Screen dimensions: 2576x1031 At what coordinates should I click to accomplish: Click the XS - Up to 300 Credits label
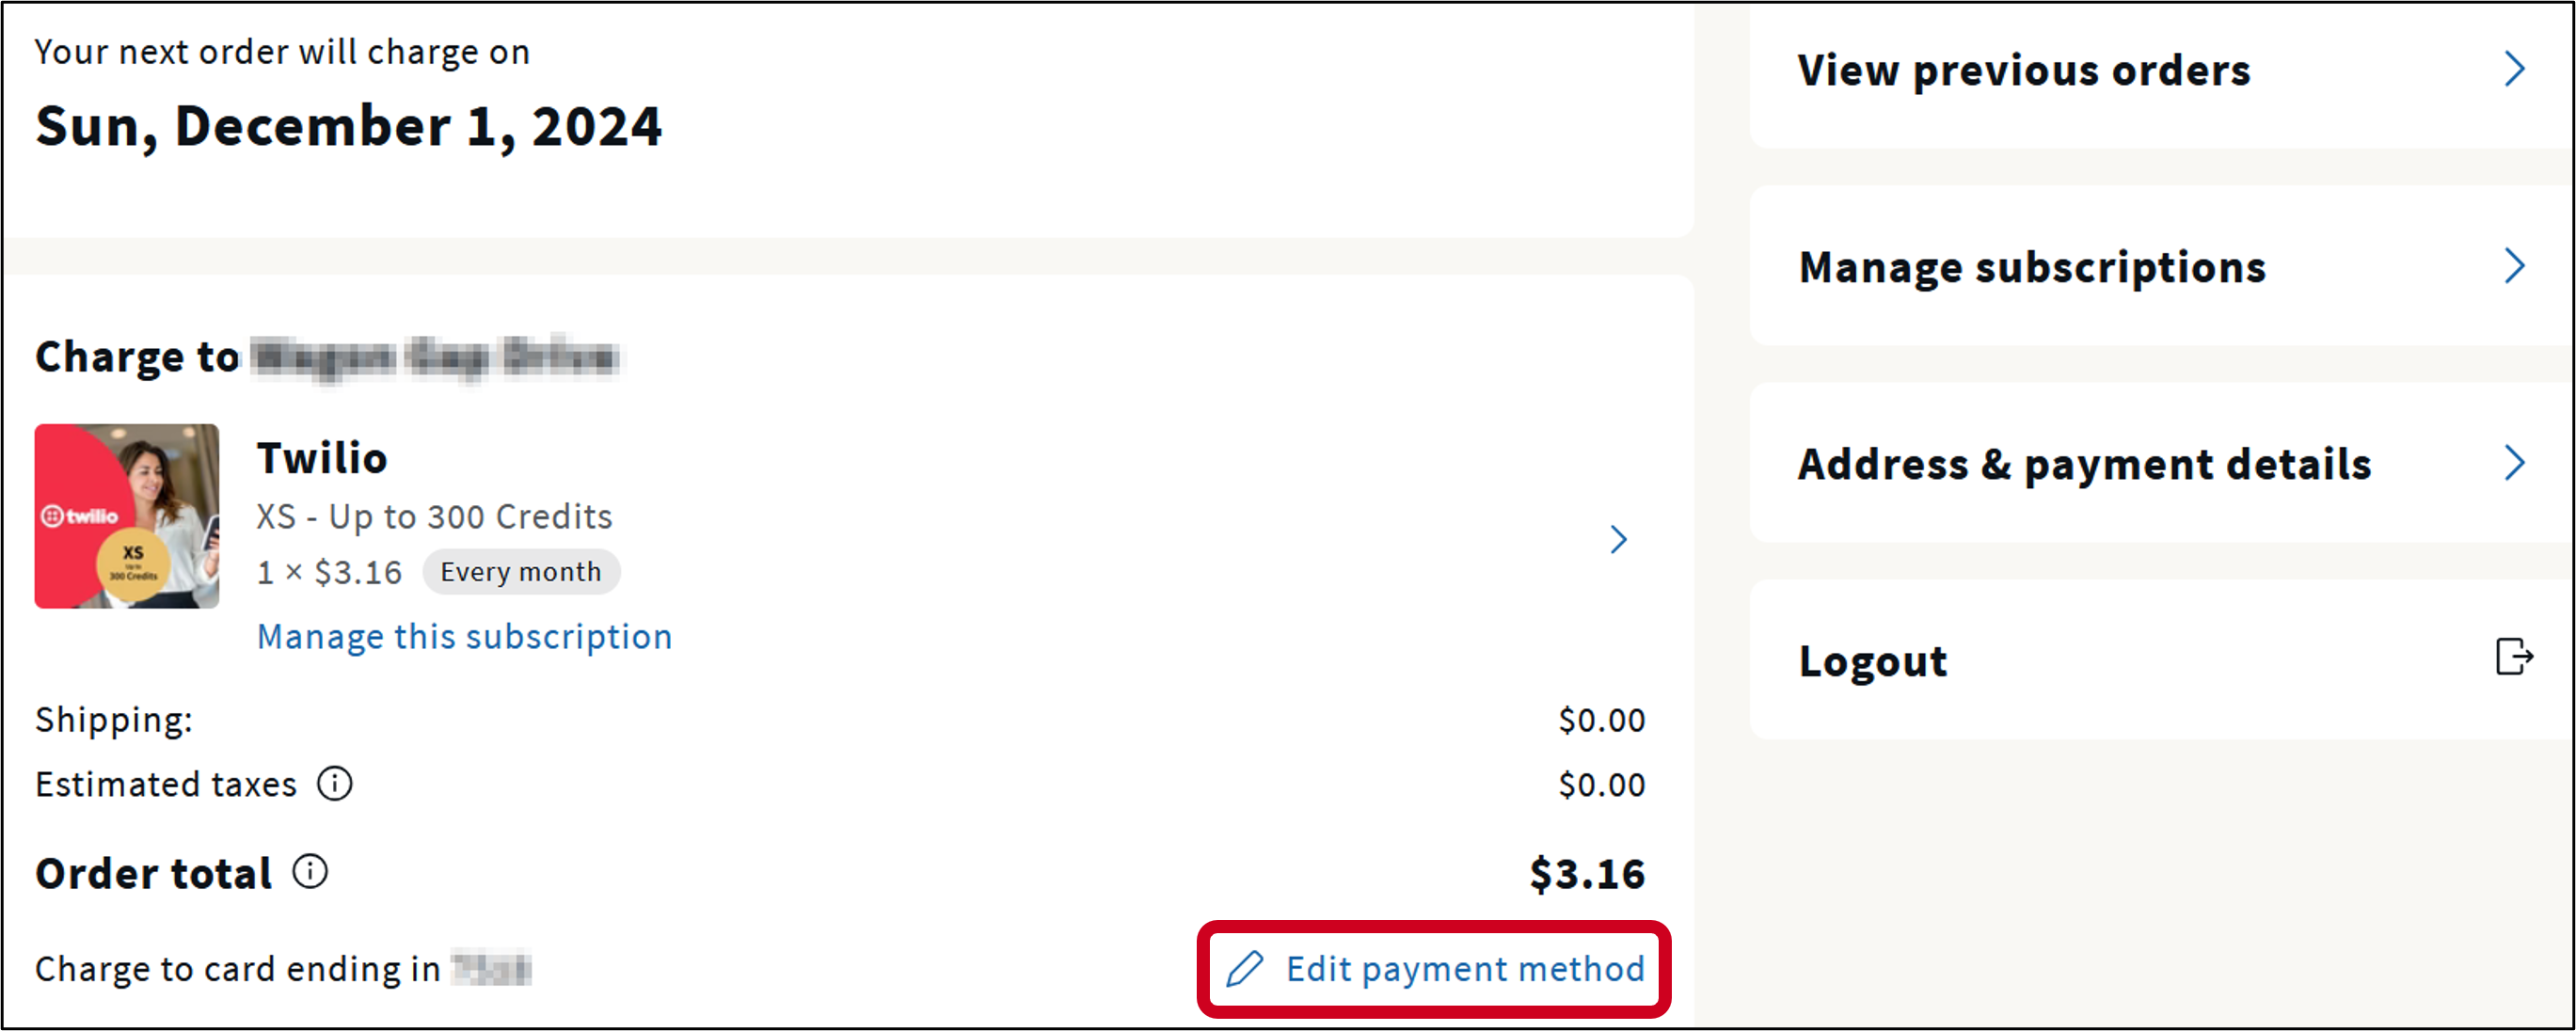[434, 516]
